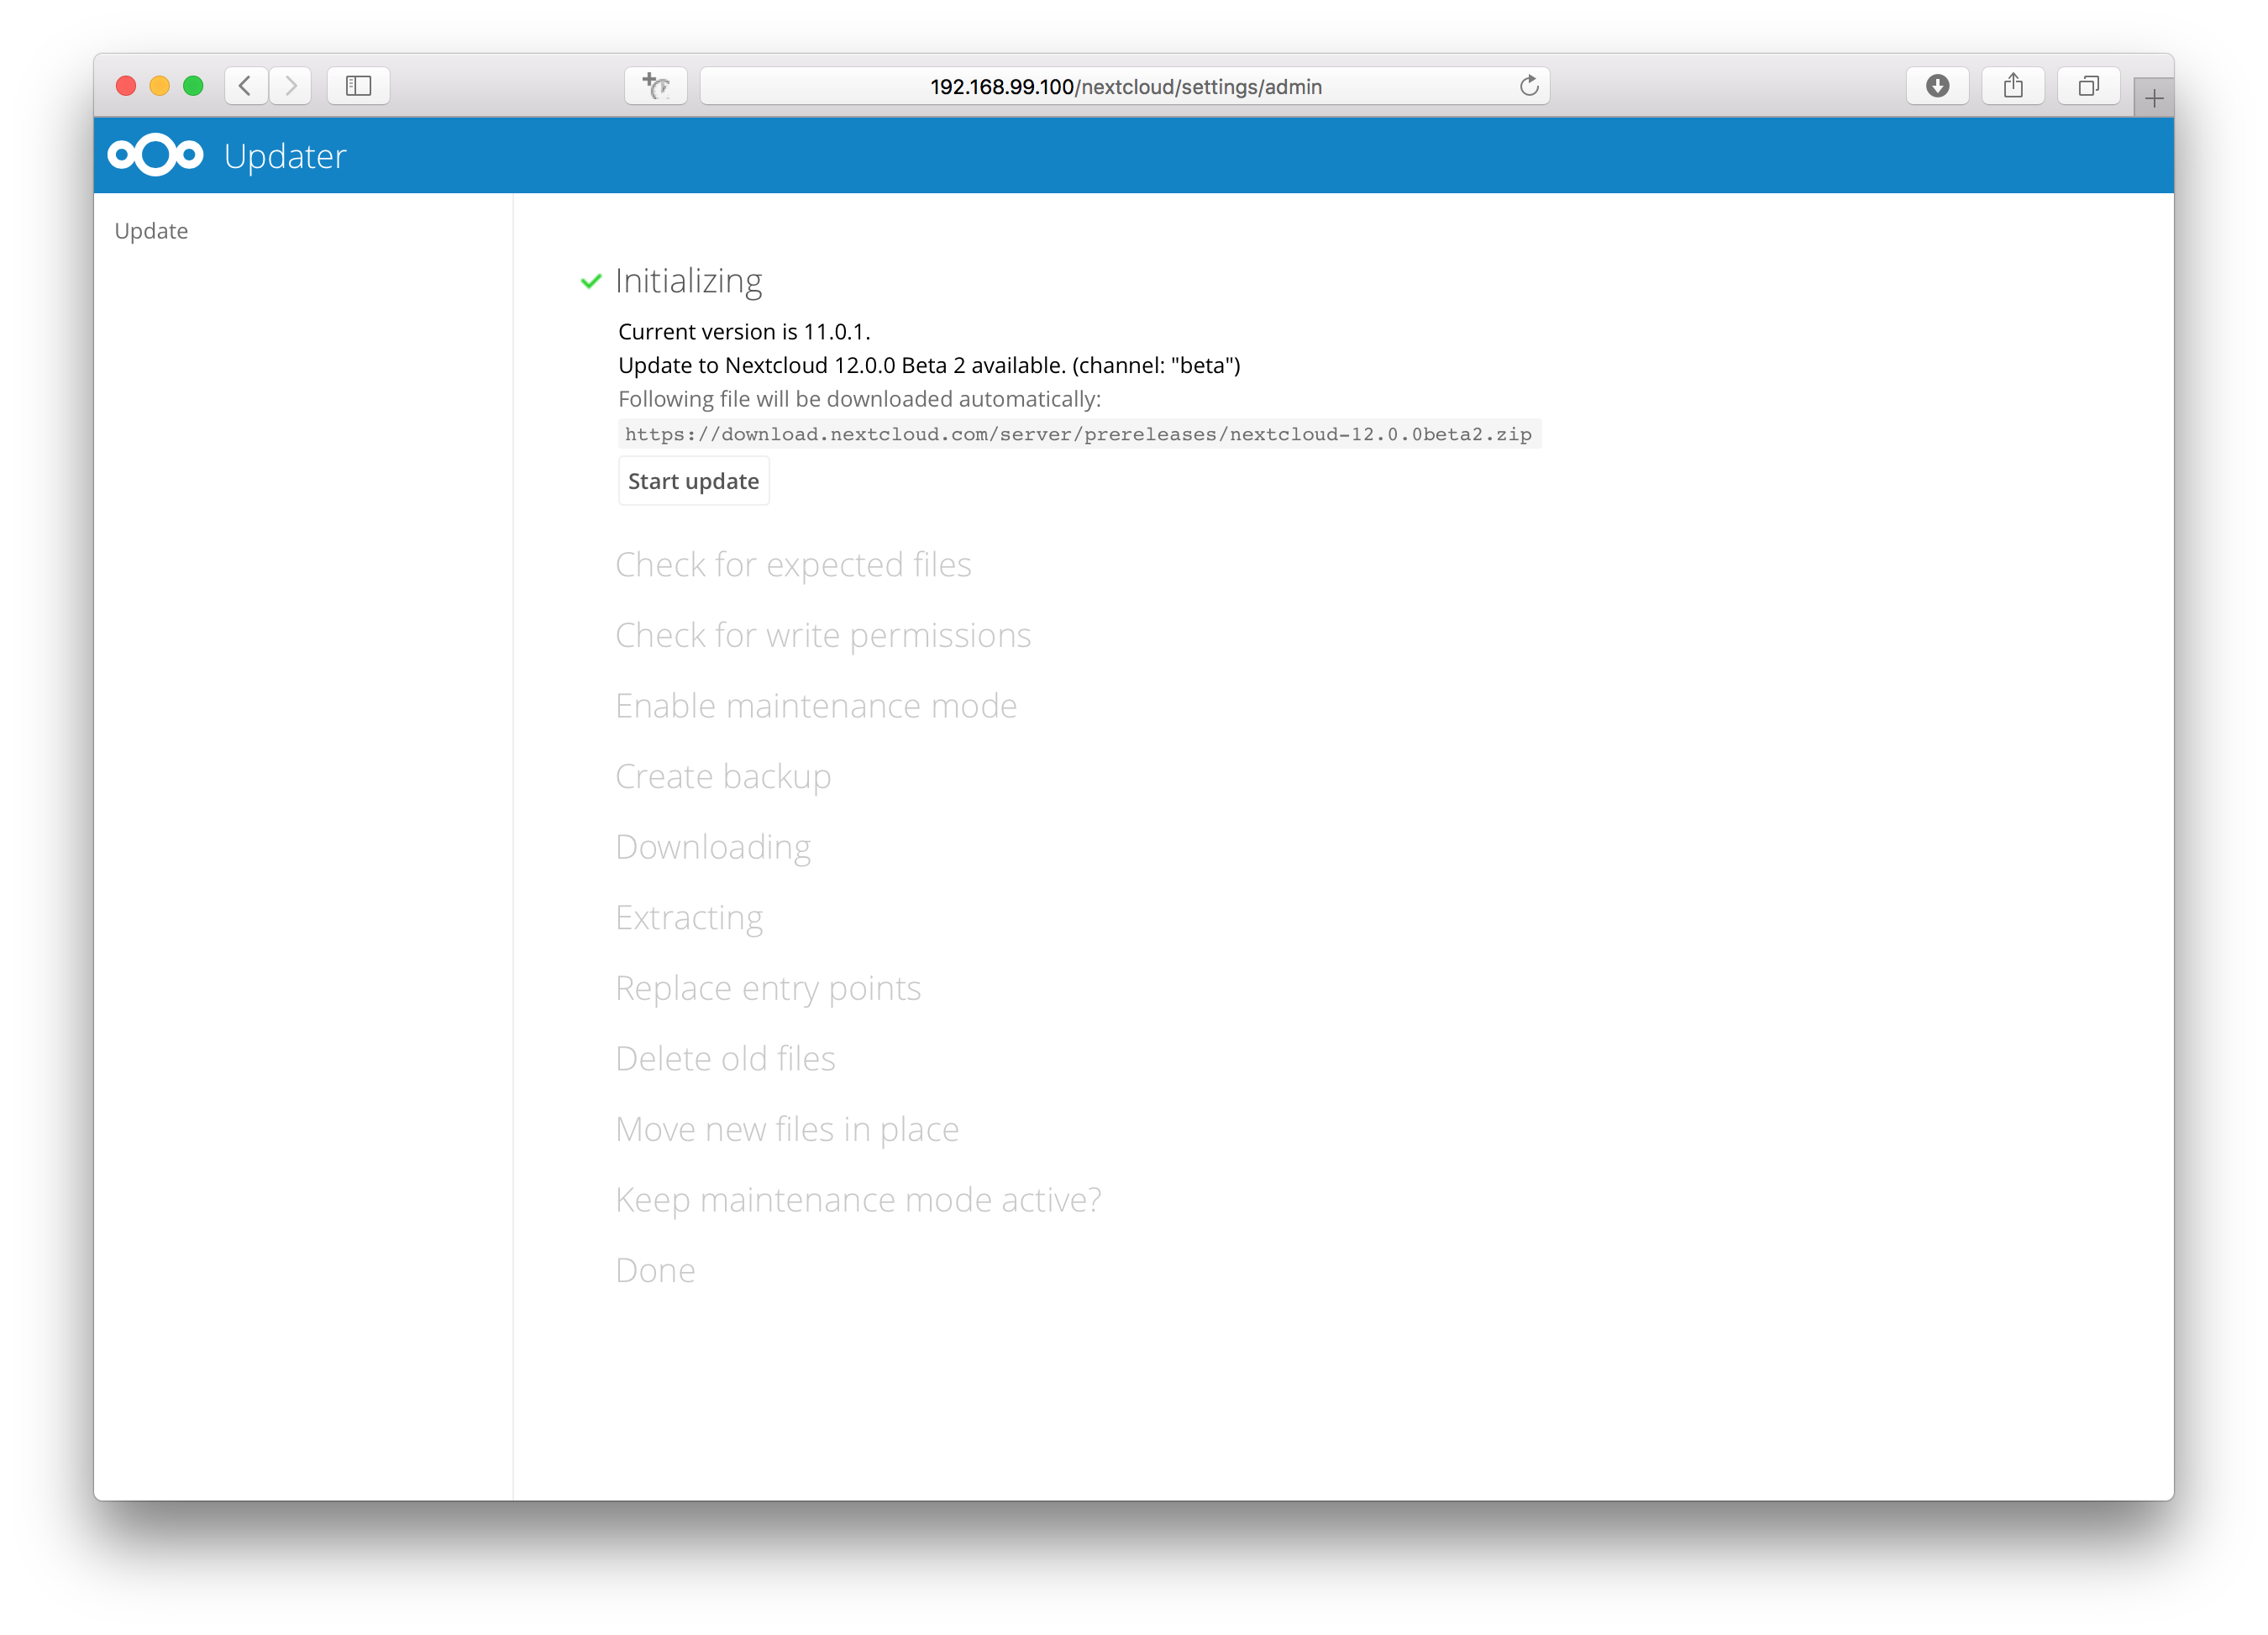Click the Start update button
Image resolution: width=2268 pixels, height=1635 pixels.
coord(692,479)
